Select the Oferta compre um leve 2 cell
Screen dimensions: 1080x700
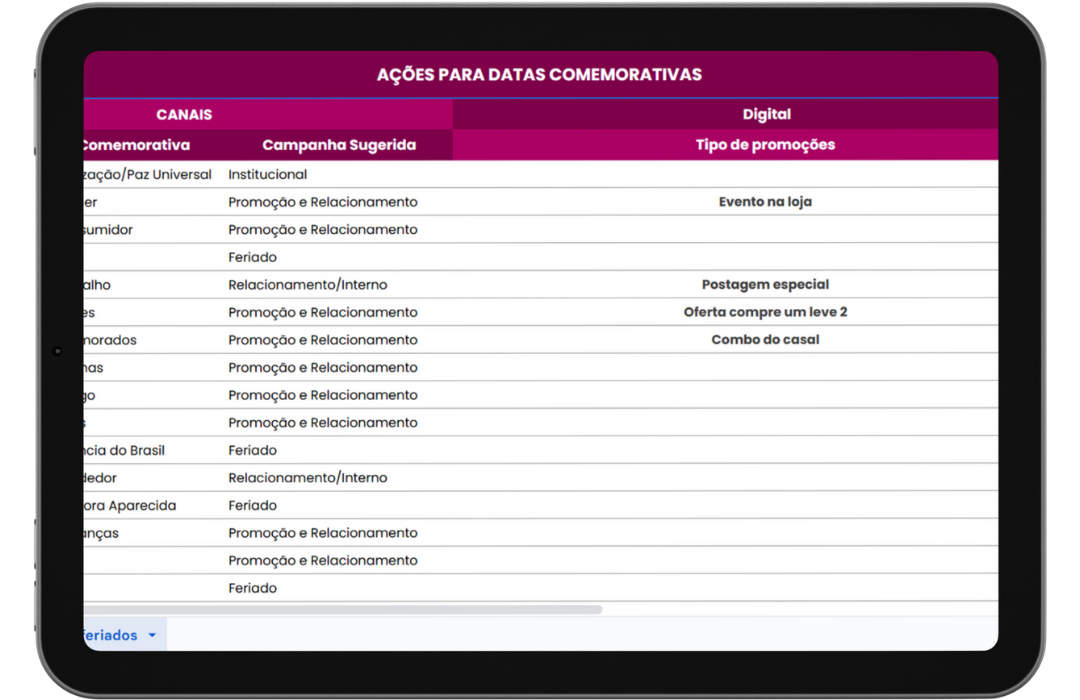pyautogui.click(x=765, y=312)
